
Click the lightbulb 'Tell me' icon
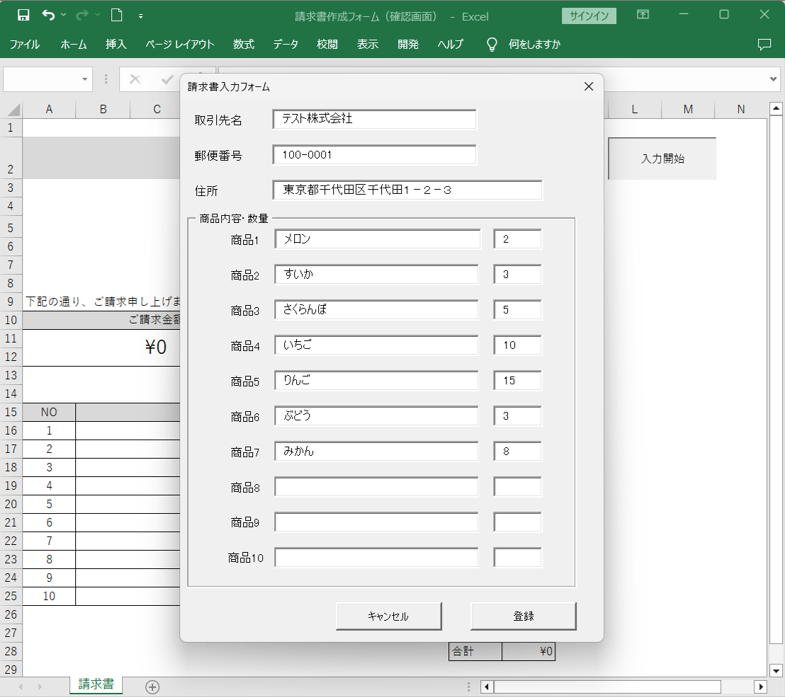point(491,45)
